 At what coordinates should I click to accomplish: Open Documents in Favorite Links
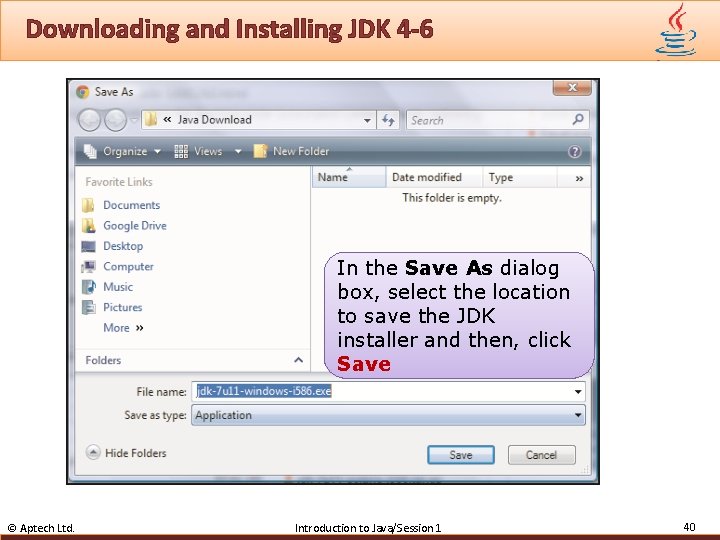[131, 205]
